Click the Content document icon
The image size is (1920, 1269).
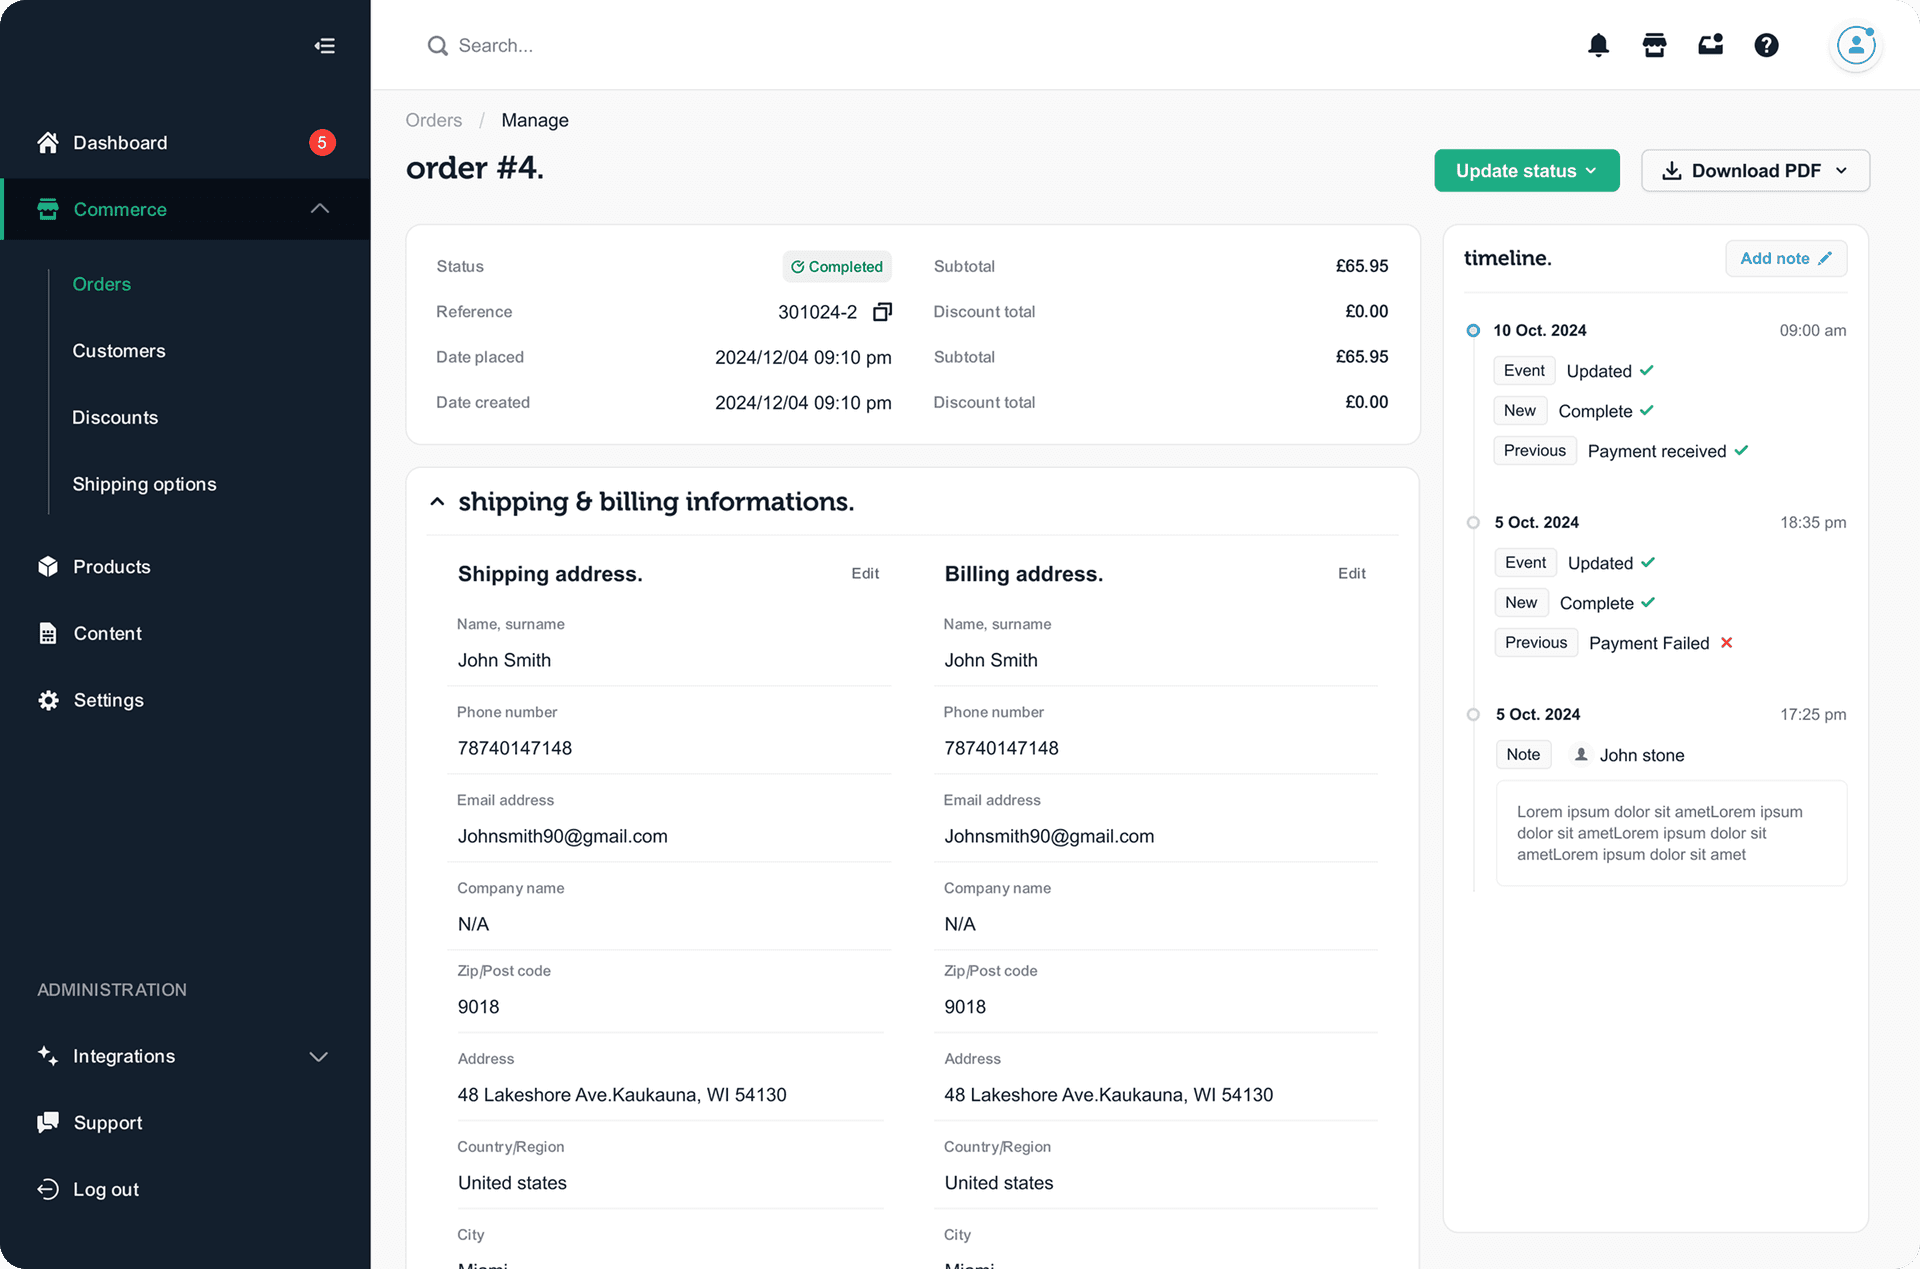(47, 633)
